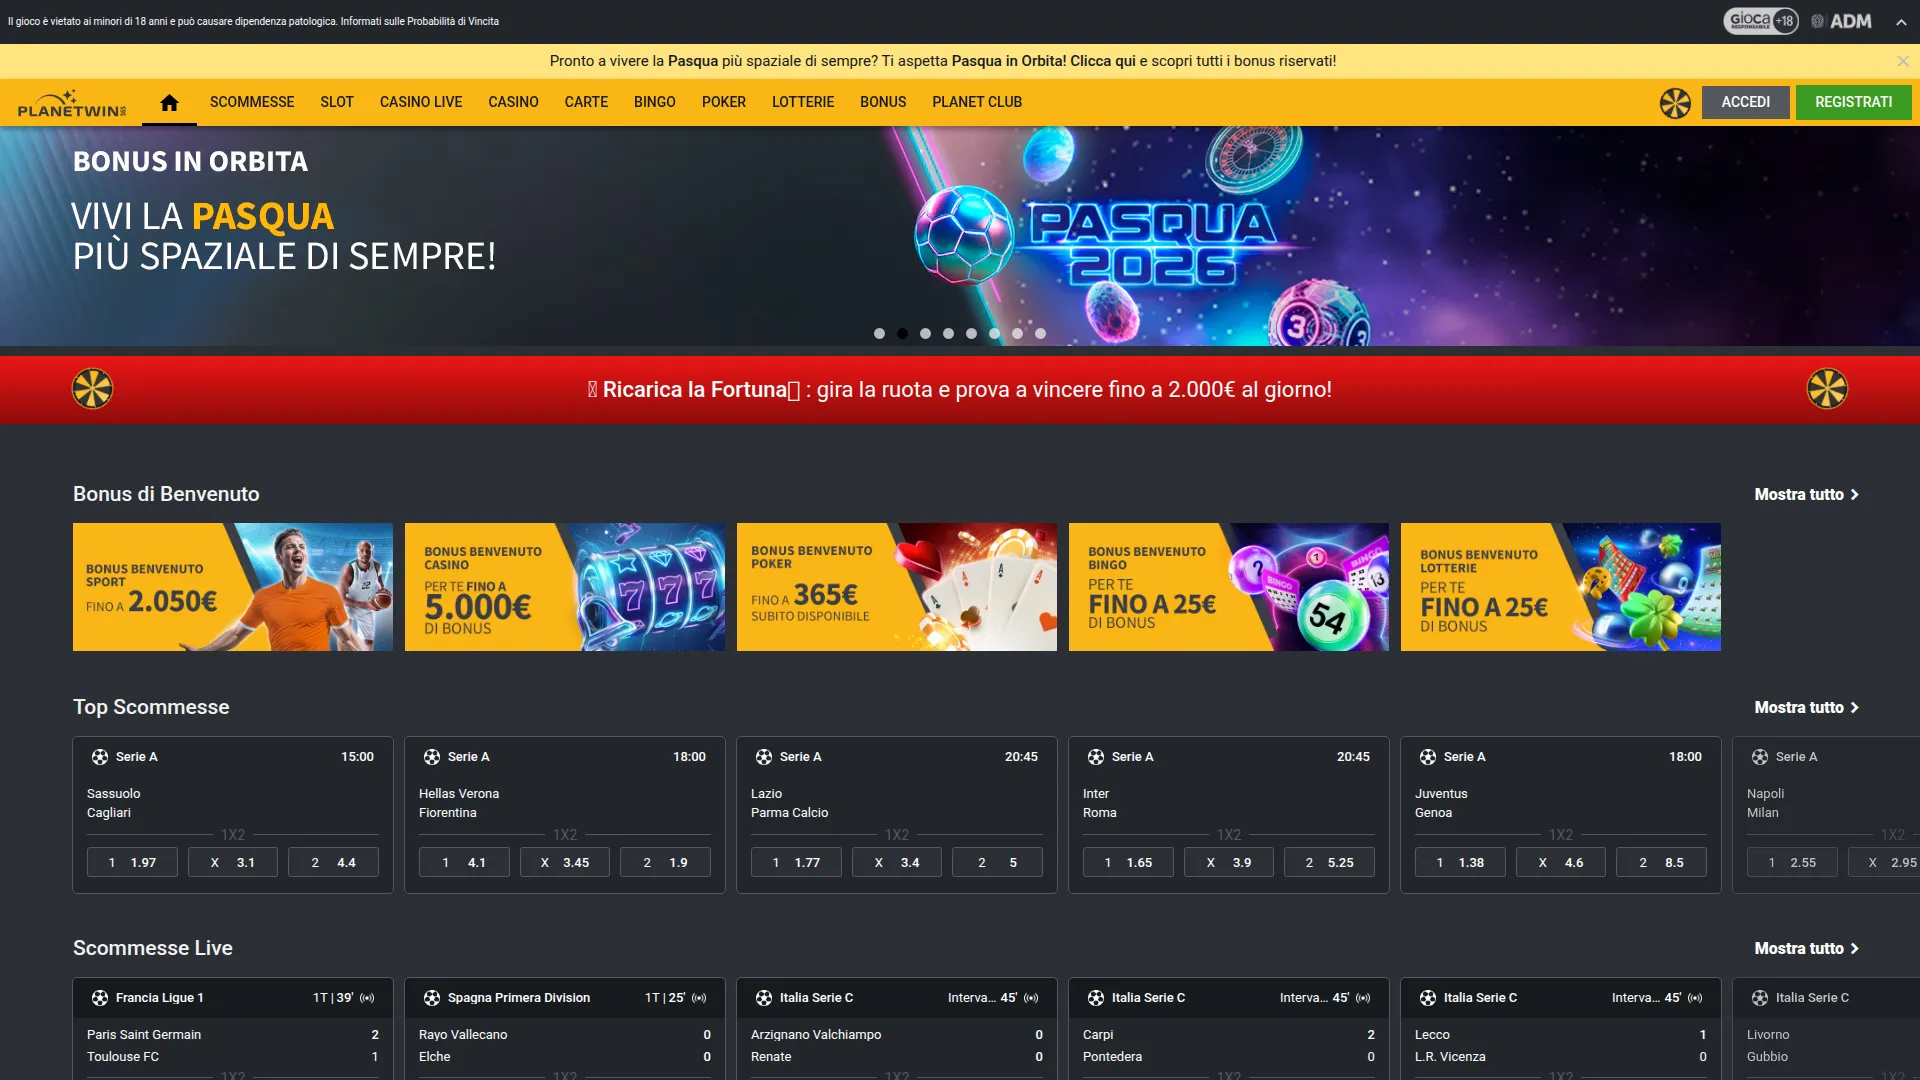
Task: Click the PlanetWin365 logo
Action: point(70,102)
